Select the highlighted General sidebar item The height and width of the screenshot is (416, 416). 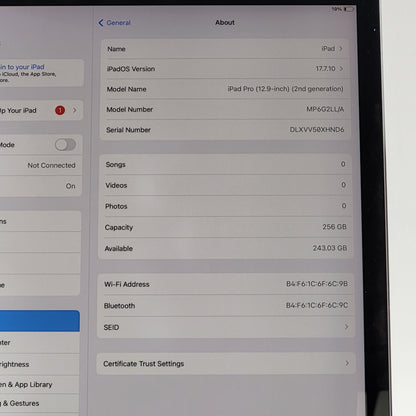point(40,321)
